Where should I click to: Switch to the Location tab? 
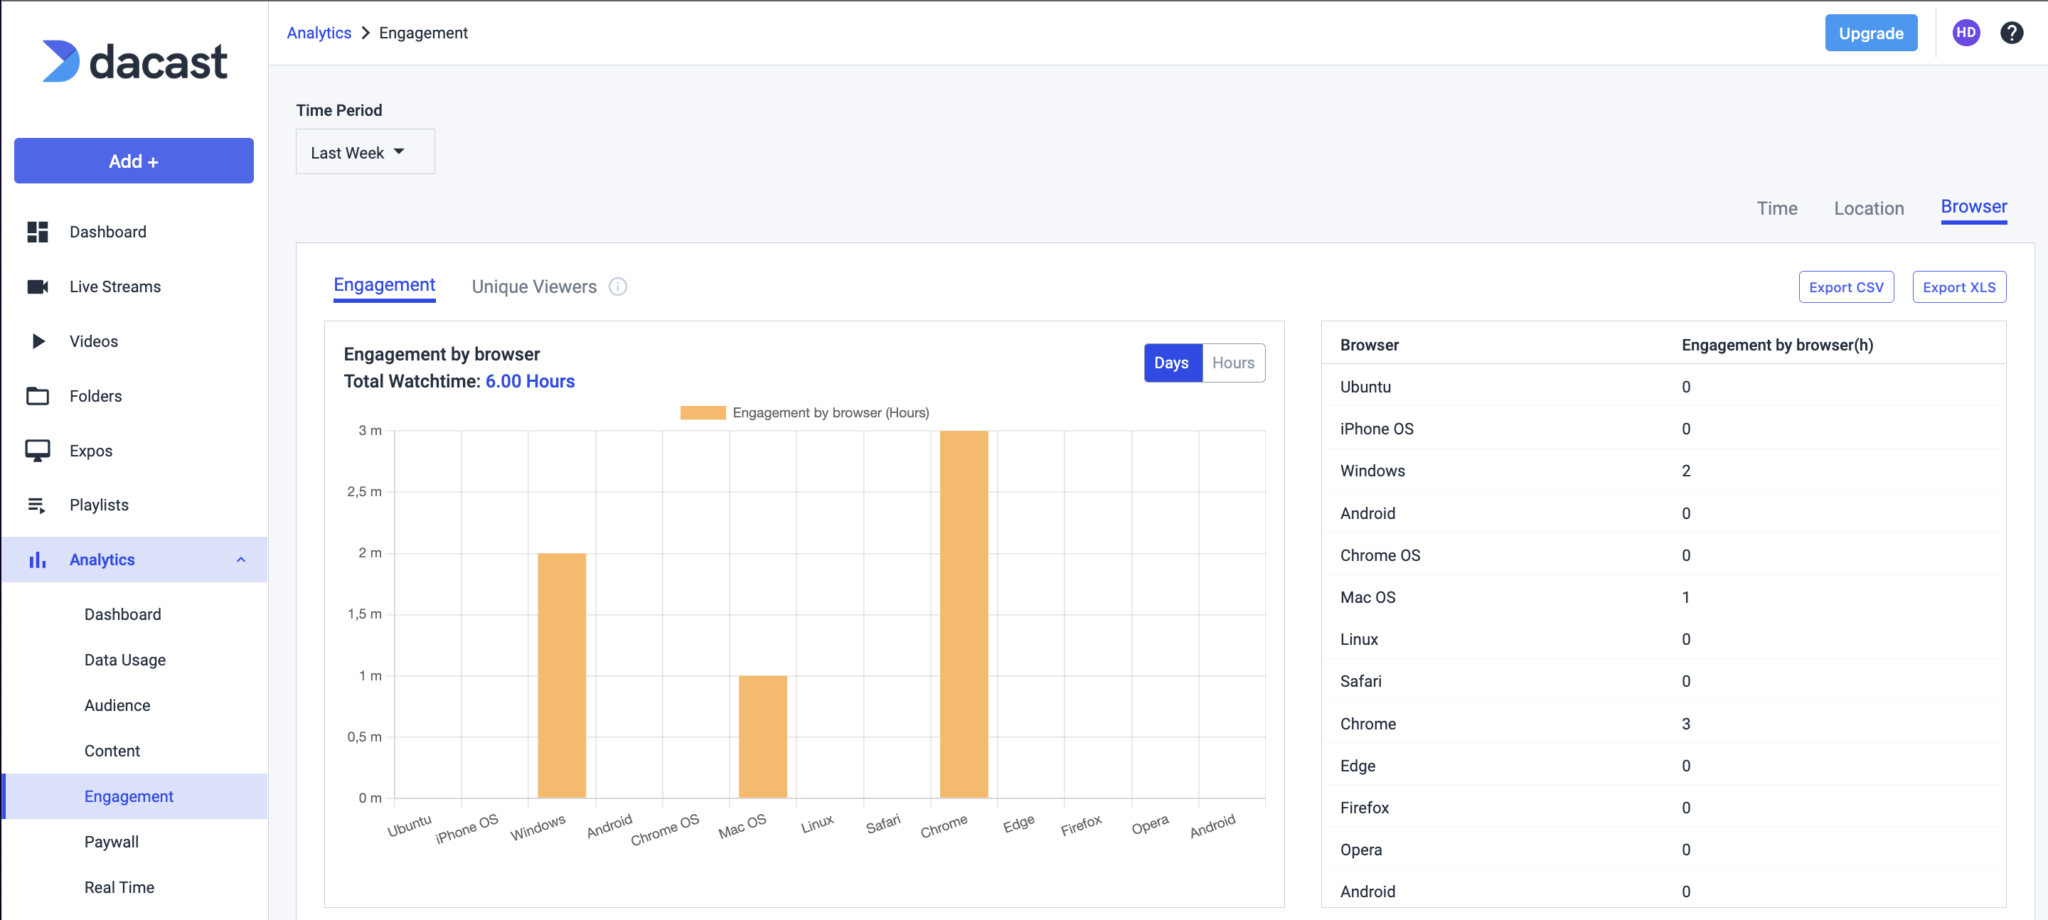(x=1868, y=208)
